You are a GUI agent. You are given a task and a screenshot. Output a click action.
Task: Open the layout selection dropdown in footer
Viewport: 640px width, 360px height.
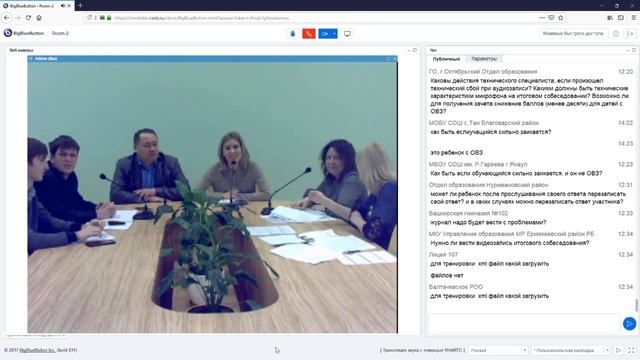(571, 350)
